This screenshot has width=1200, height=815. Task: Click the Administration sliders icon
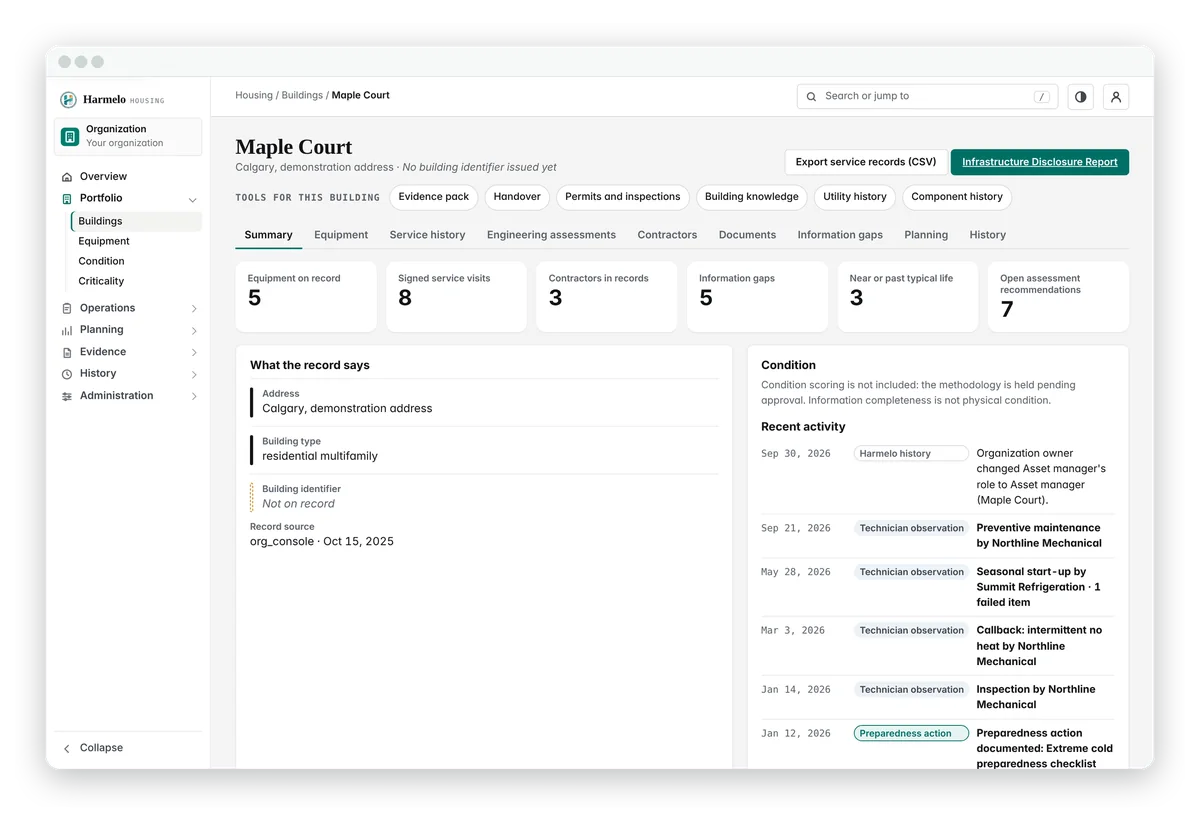(67, 396)
